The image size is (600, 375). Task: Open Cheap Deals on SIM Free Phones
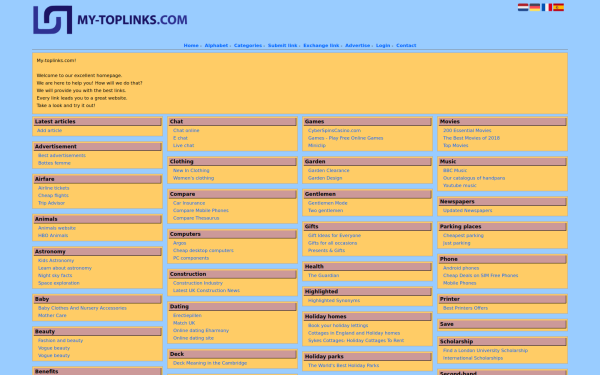coord(481,276)
